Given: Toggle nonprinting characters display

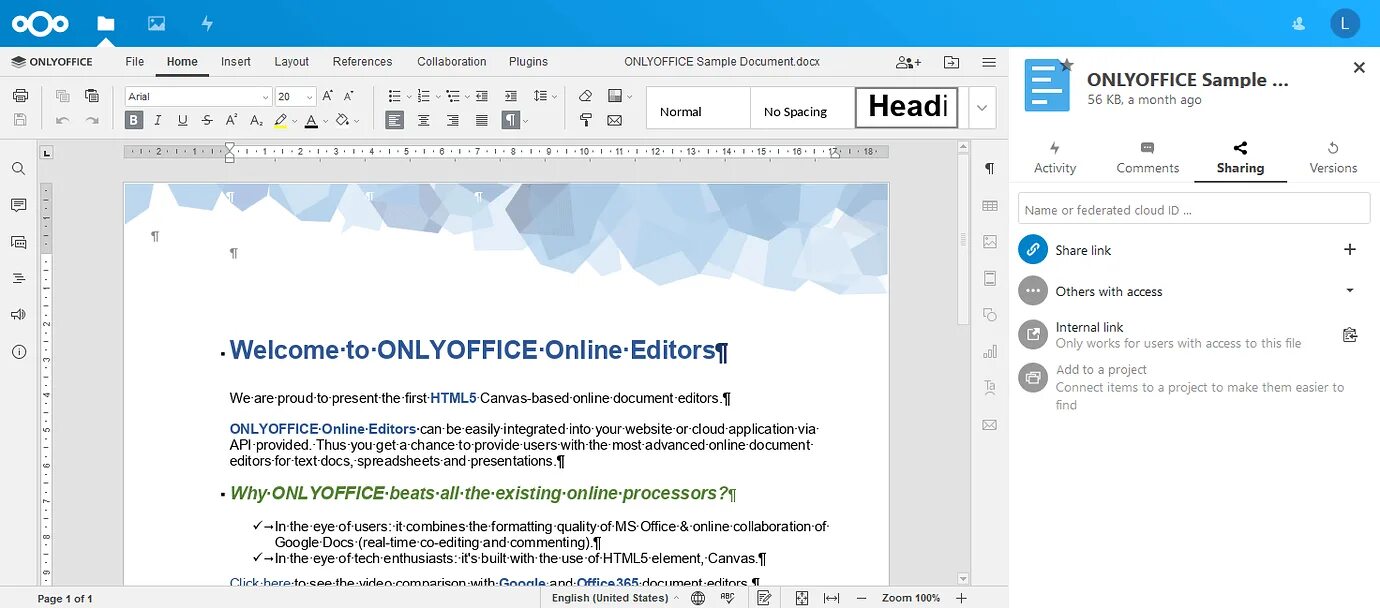Looking at the screenshot, I should click(x=510, y=120).
